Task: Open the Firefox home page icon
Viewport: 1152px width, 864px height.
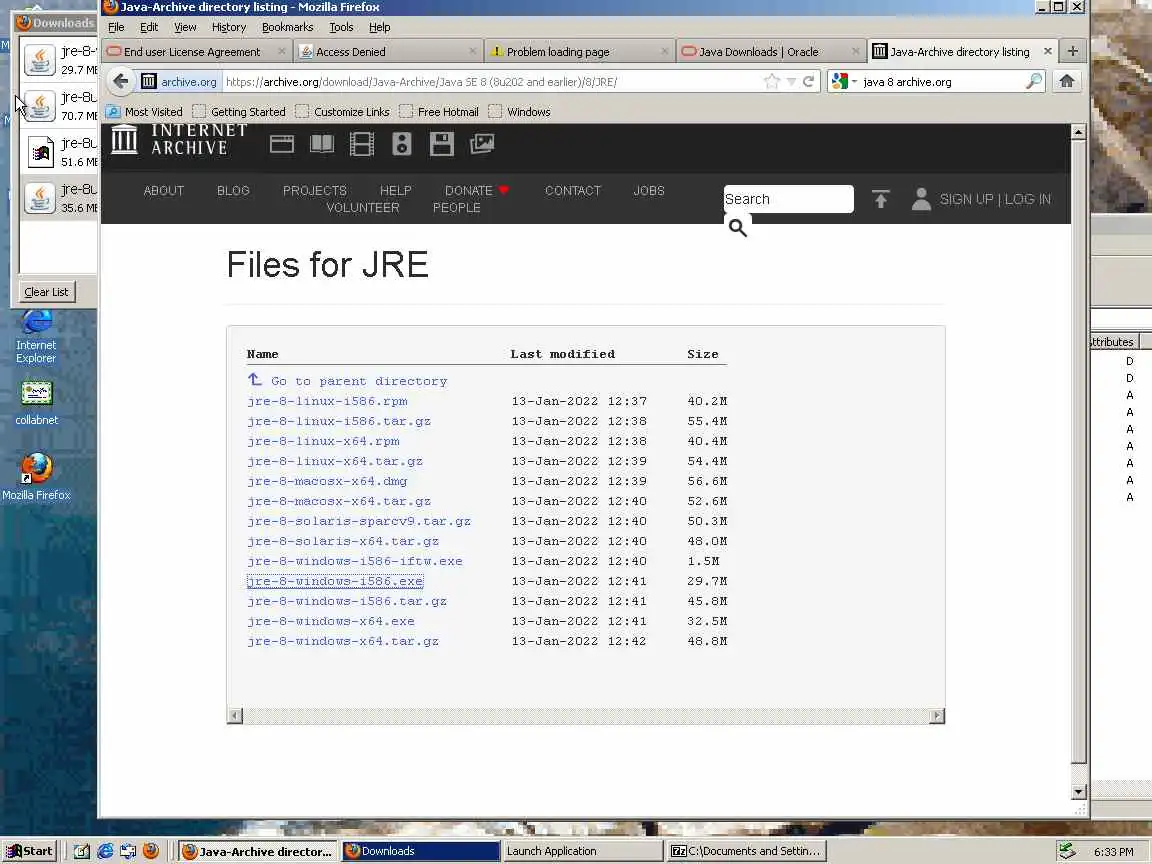Action: click(x=1067, y=82)
